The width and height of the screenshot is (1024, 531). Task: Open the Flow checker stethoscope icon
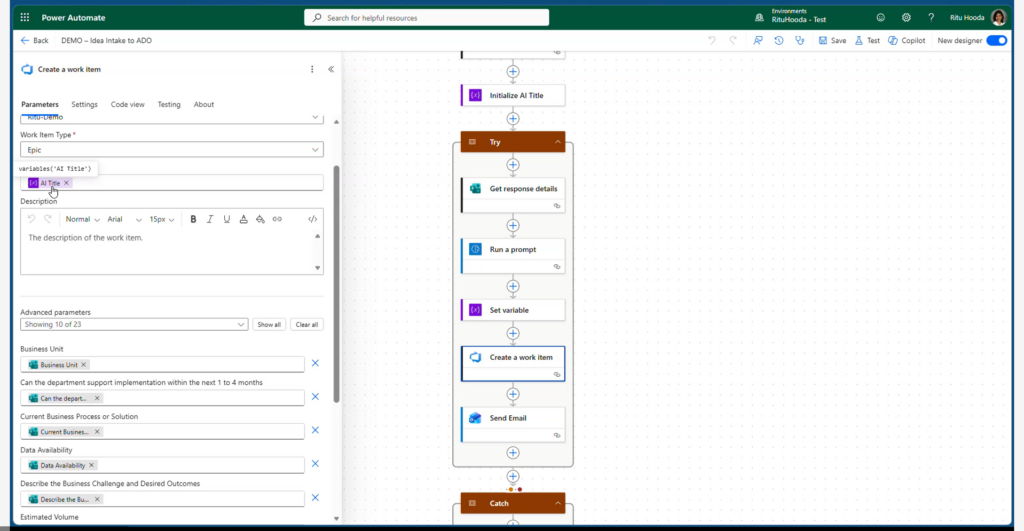(799, 41)
